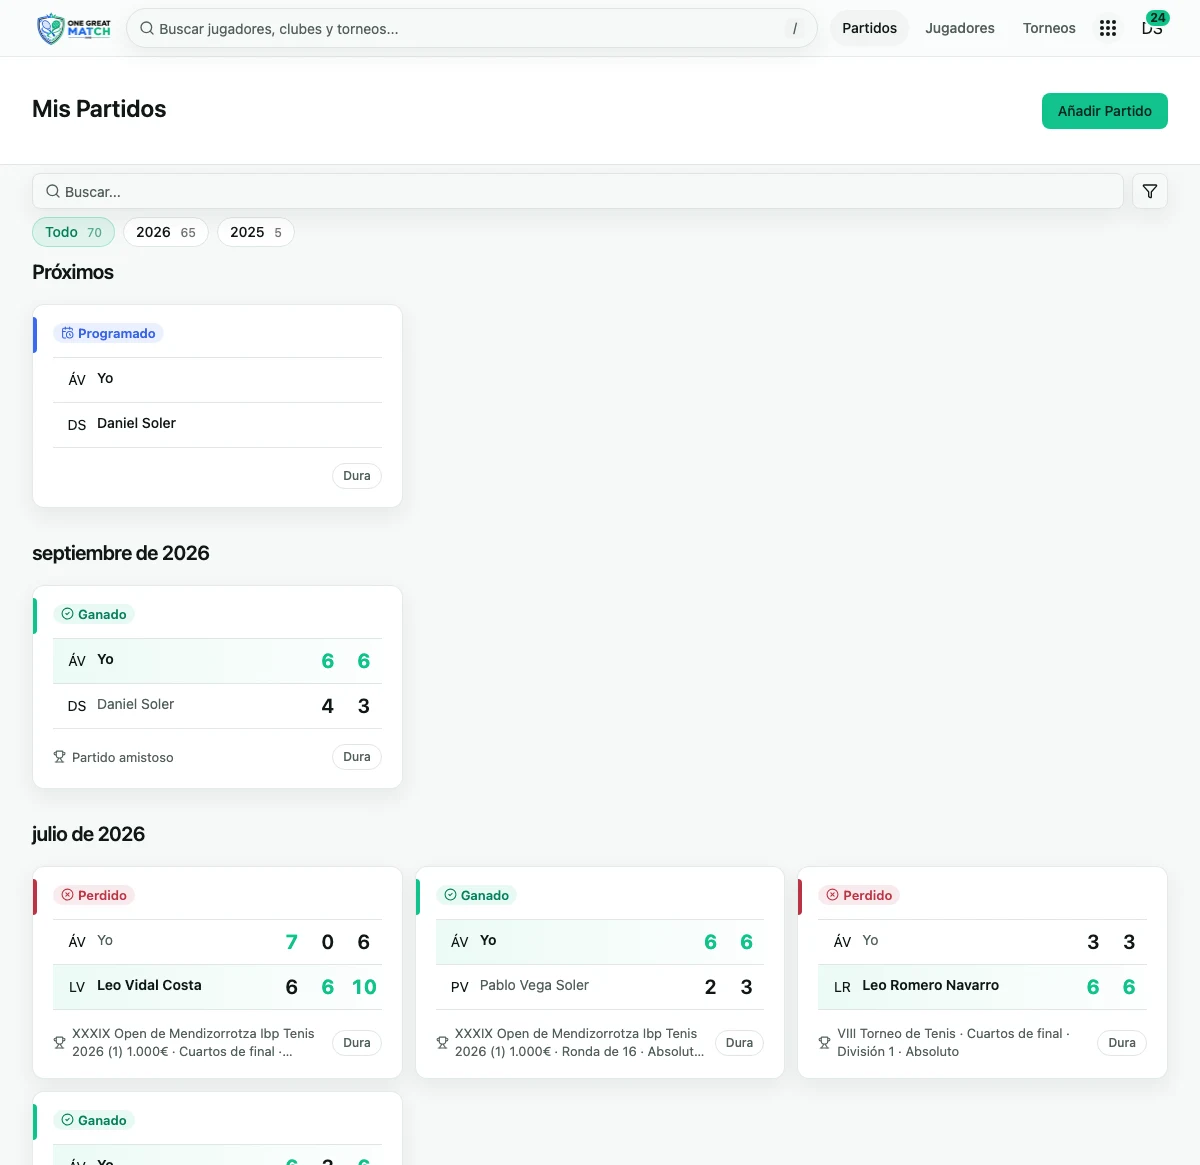Click the LR avatar initials of Leo Romero Navarro

tap(842, 987)
